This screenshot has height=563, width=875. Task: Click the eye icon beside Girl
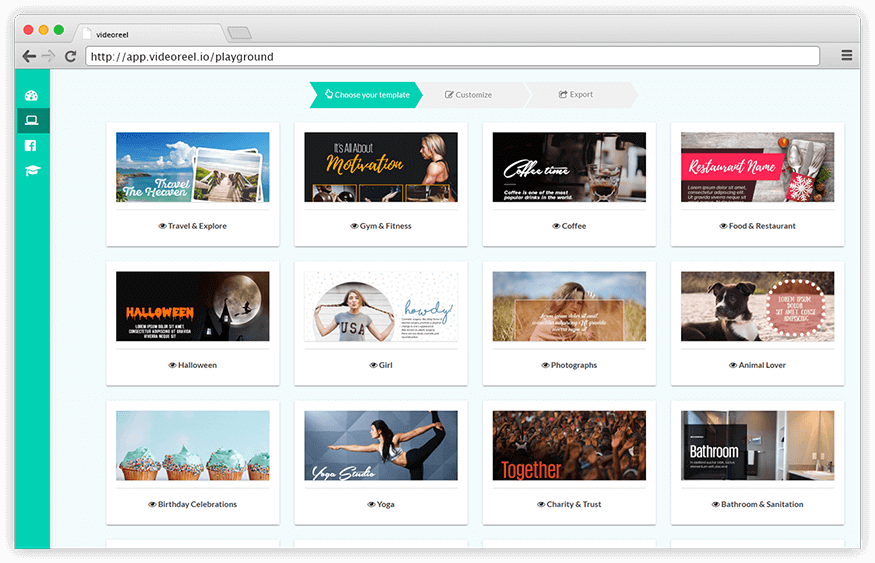373,365
